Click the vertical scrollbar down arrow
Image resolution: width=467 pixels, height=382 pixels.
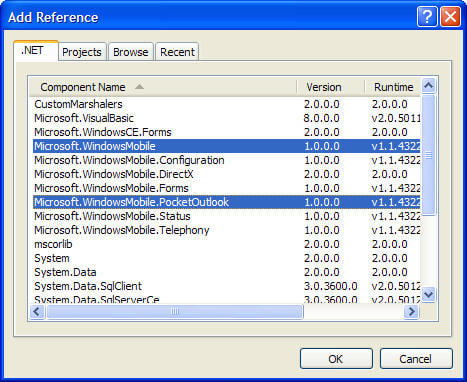(428, 295)
